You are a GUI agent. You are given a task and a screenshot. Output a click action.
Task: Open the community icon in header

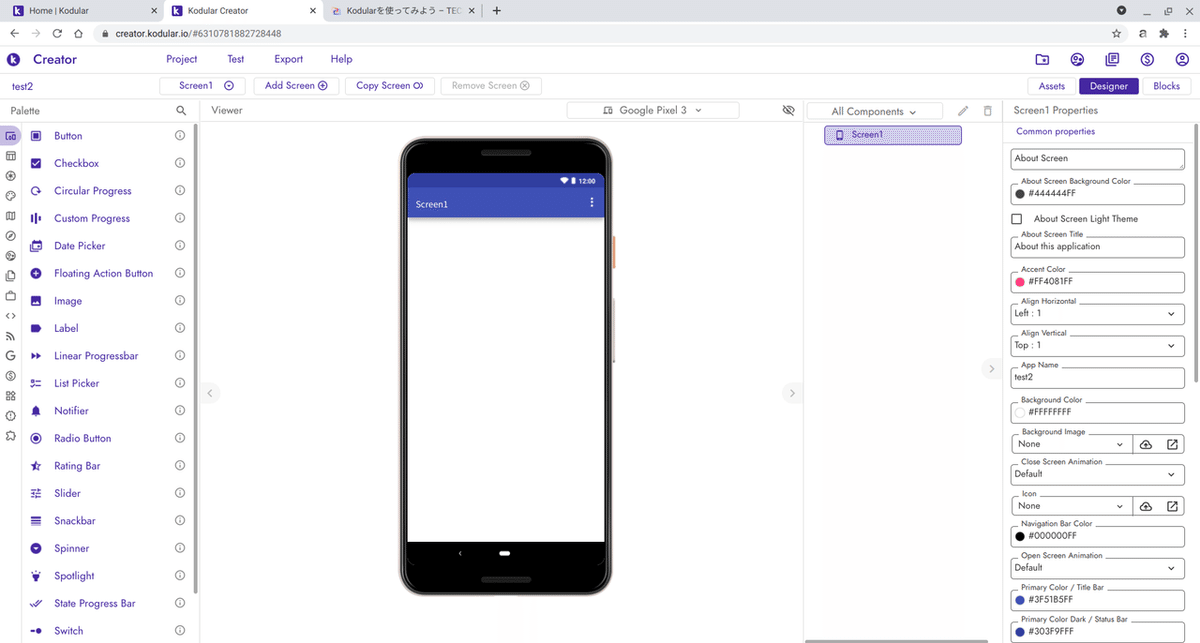point(1077,60)
